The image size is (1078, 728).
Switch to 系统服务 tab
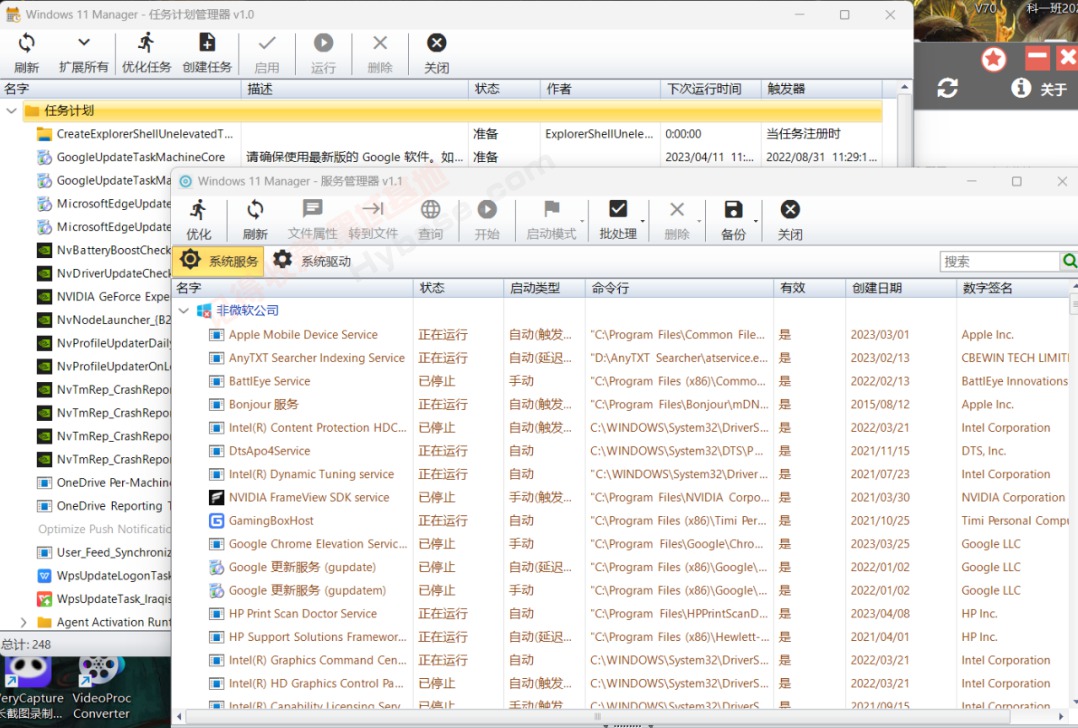(x=218, y=261)
